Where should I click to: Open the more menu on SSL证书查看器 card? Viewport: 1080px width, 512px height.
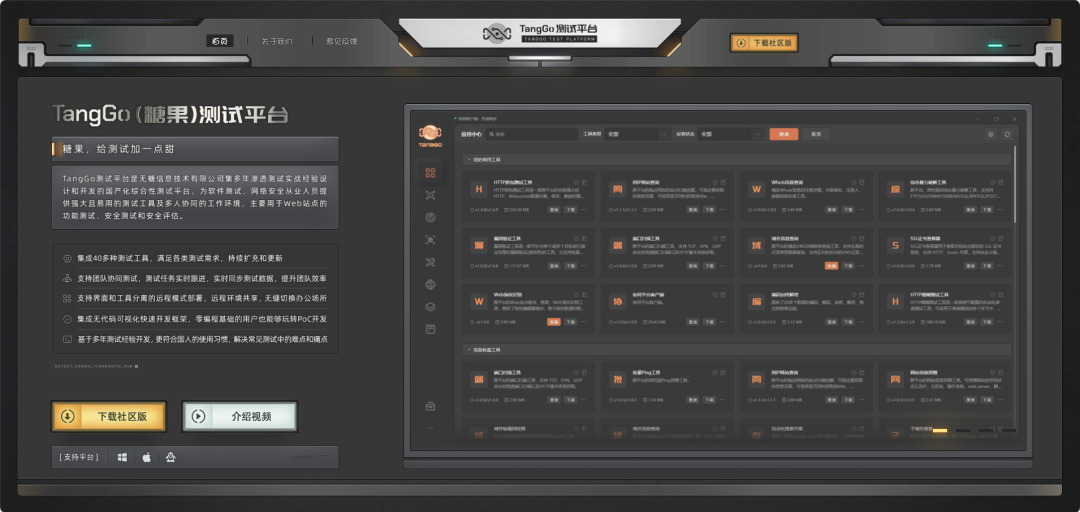tap(1001, 265)
